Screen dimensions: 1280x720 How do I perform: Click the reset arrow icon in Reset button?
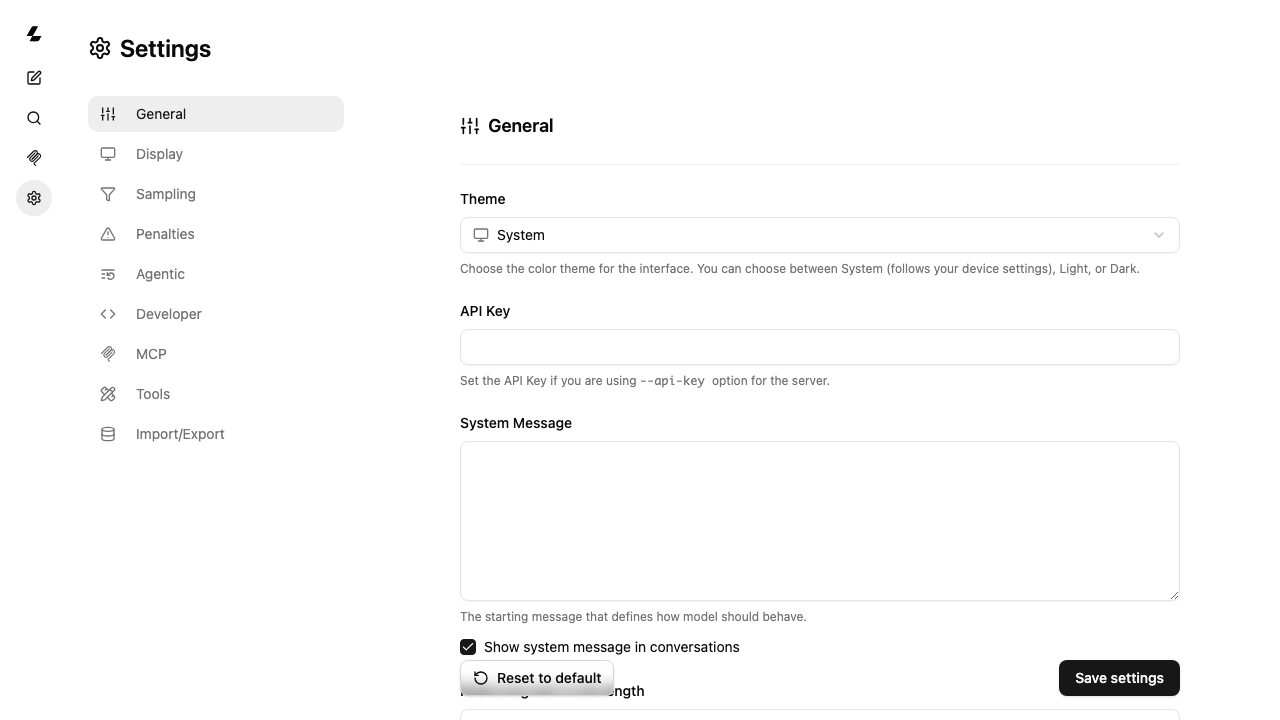click(x=481, y=678)
